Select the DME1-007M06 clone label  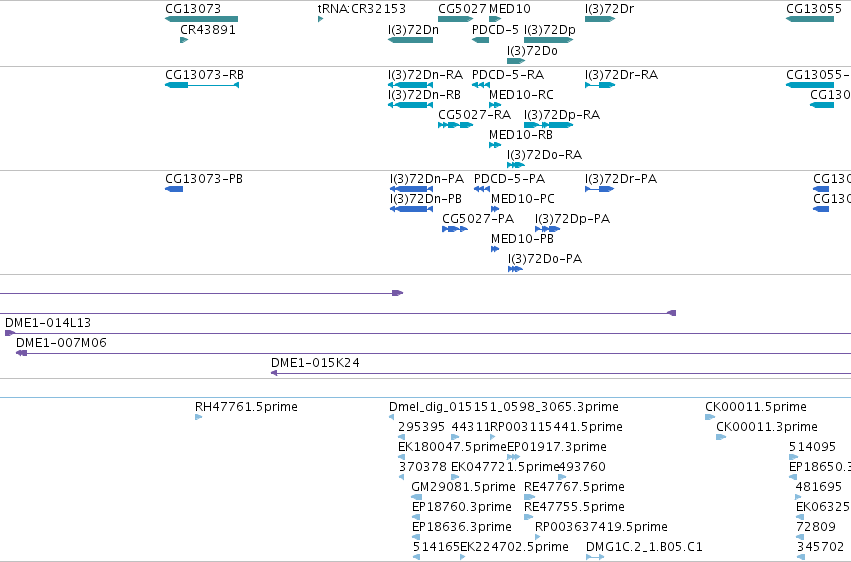point(61,343)
